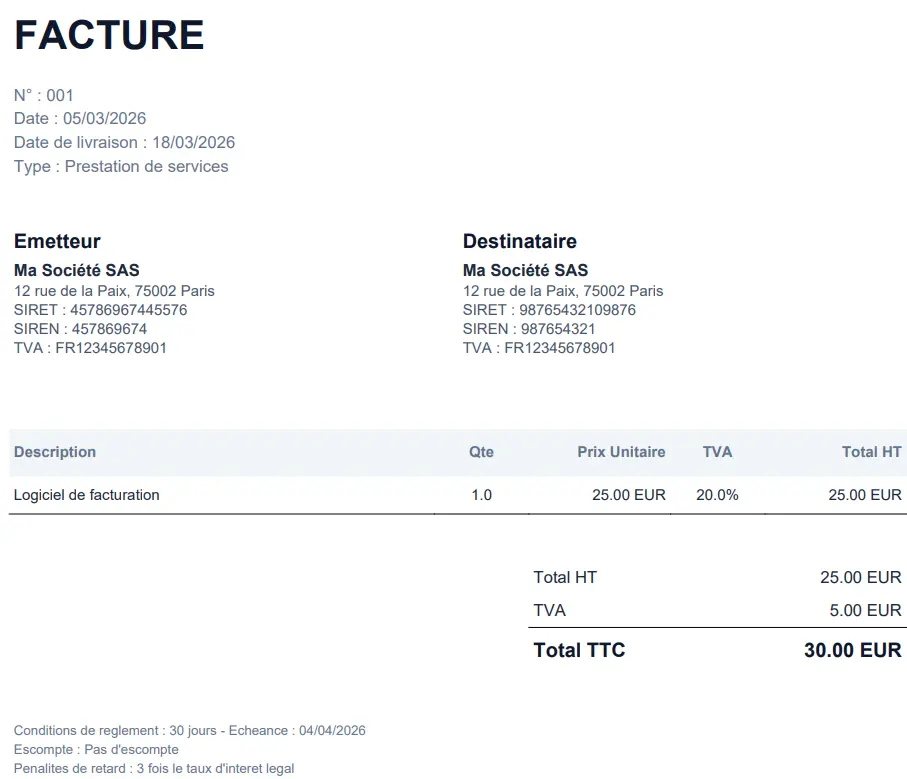This screenshot has height=779, width=907.
Task: Select the 30.00 EUR Total TTC amount
Action: tap(852, 650)
